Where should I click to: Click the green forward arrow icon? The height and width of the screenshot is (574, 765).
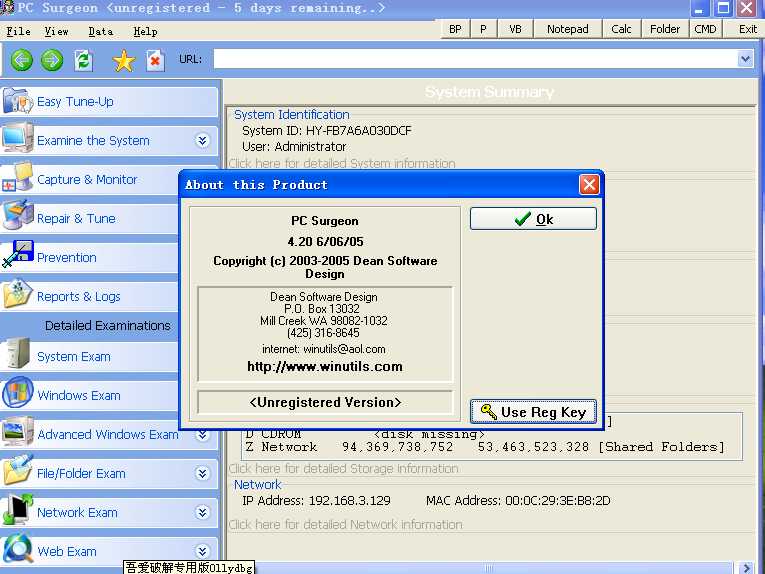point(52,60)
